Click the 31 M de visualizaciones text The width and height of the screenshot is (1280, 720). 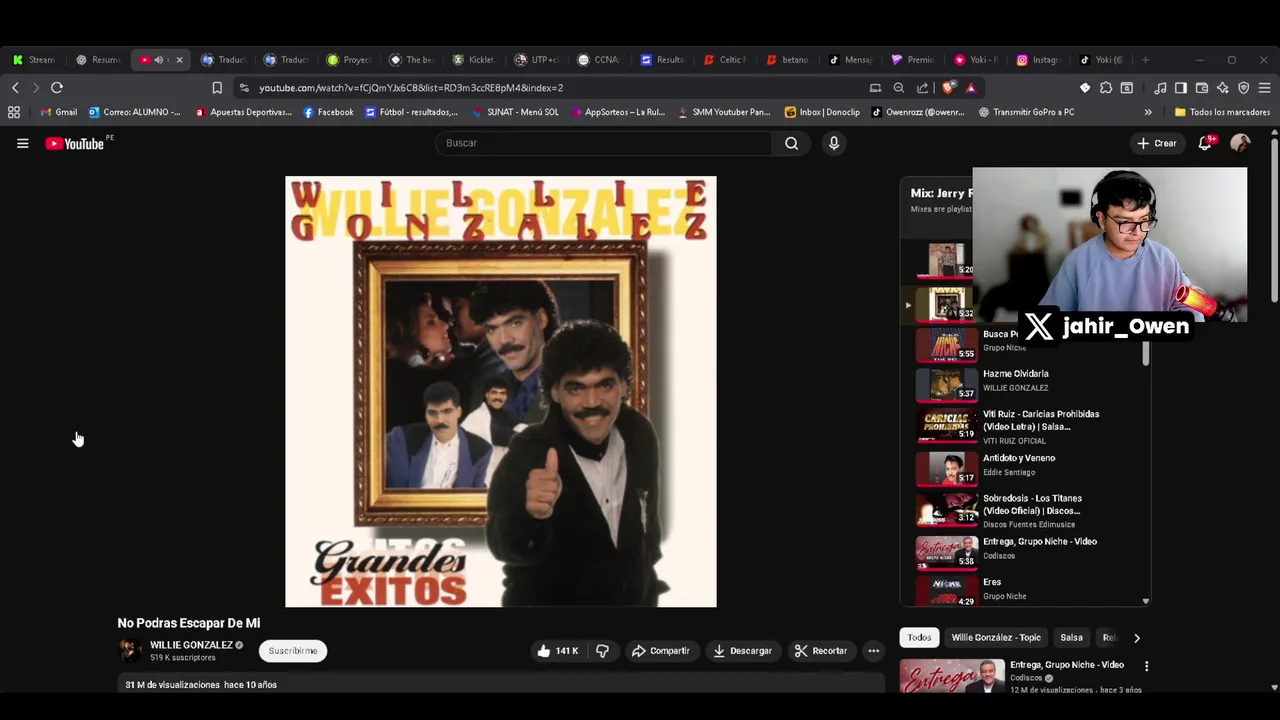pos(172,685)
